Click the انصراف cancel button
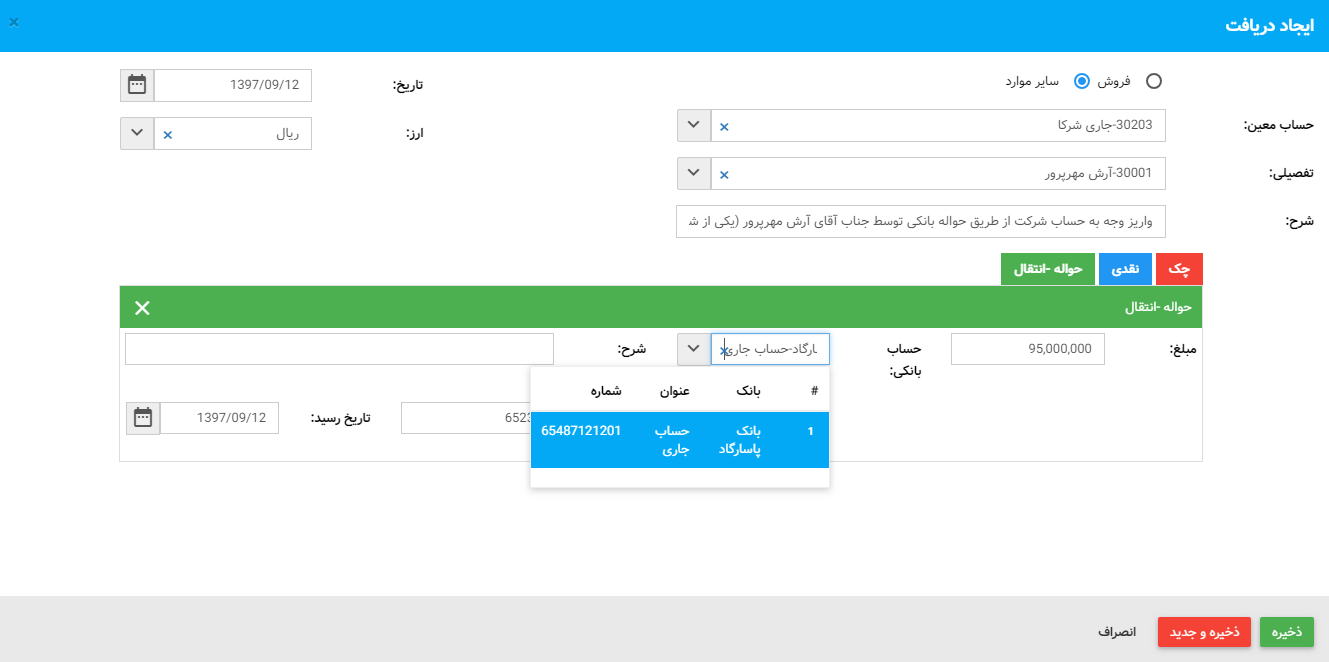This screenshot has width=1329, height=662. point(1116,632)
